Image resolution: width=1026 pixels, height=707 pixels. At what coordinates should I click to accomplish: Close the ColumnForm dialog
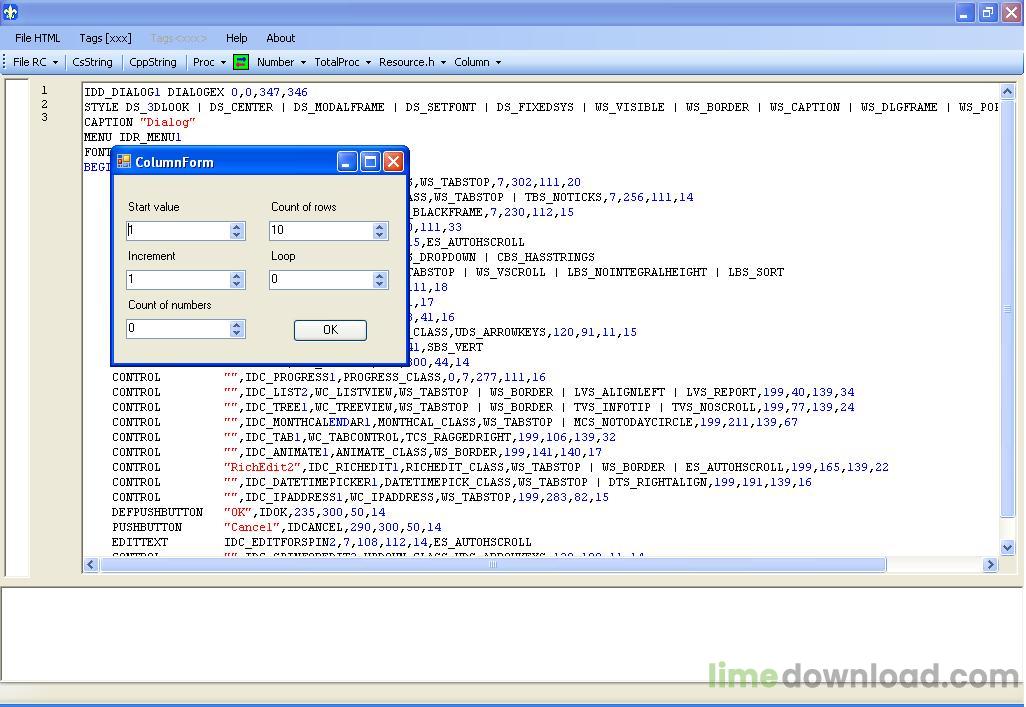[393, 161]
